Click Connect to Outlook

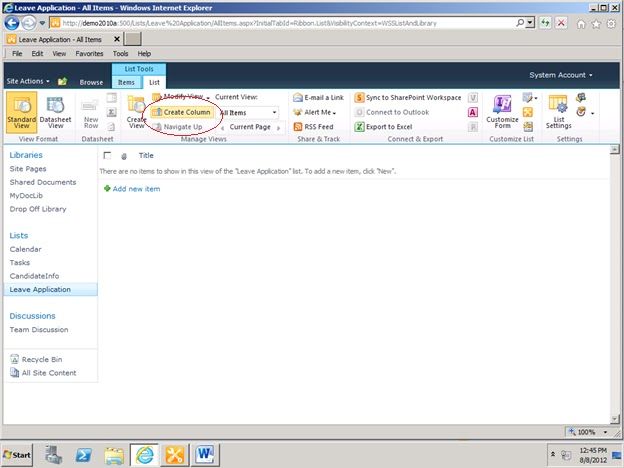[392, 112]
